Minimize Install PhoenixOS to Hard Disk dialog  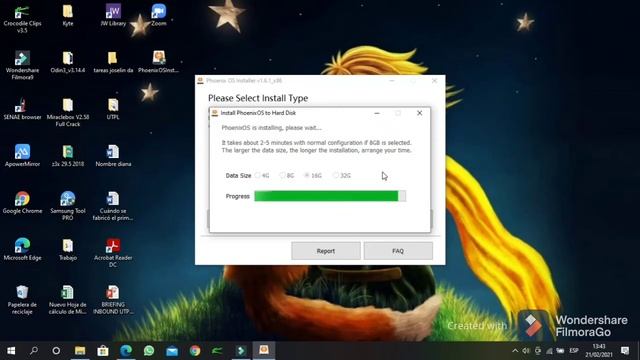[x=377, y=113]
